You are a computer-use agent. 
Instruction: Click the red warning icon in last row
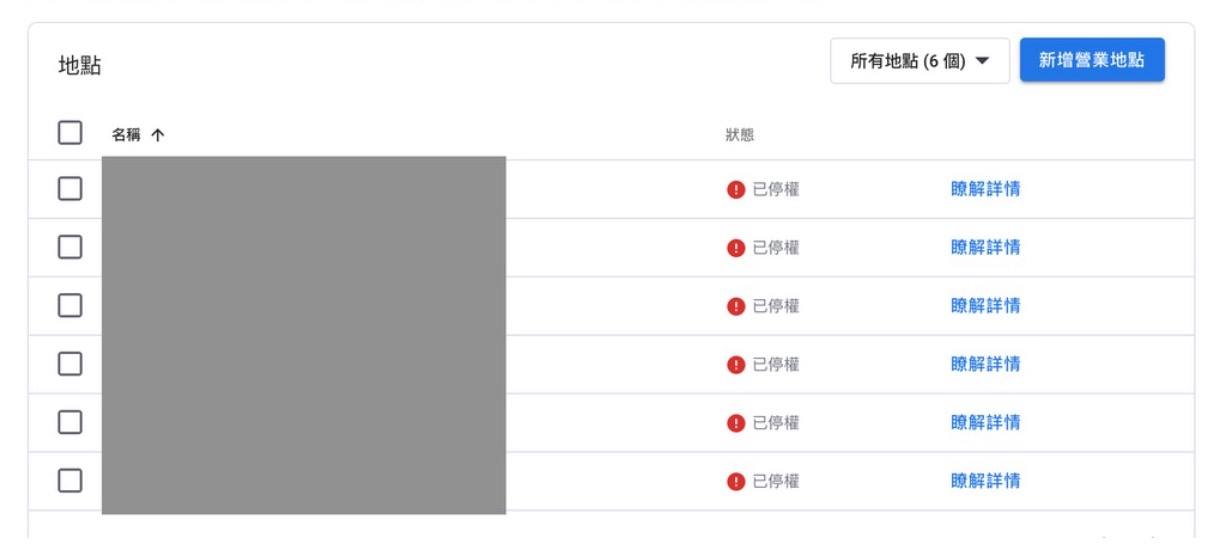(736, 481)
